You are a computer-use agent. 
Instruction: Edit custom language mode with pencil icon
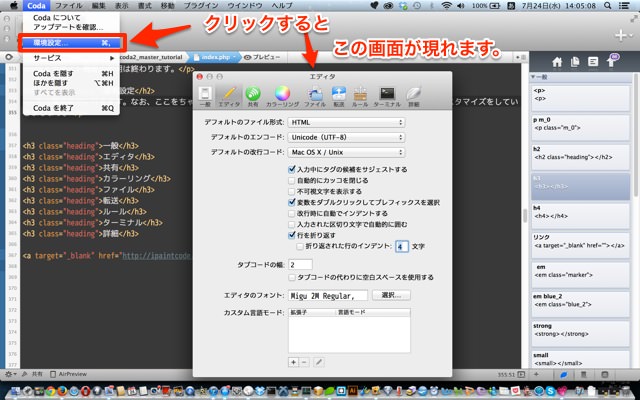click(x=319, y=362)
